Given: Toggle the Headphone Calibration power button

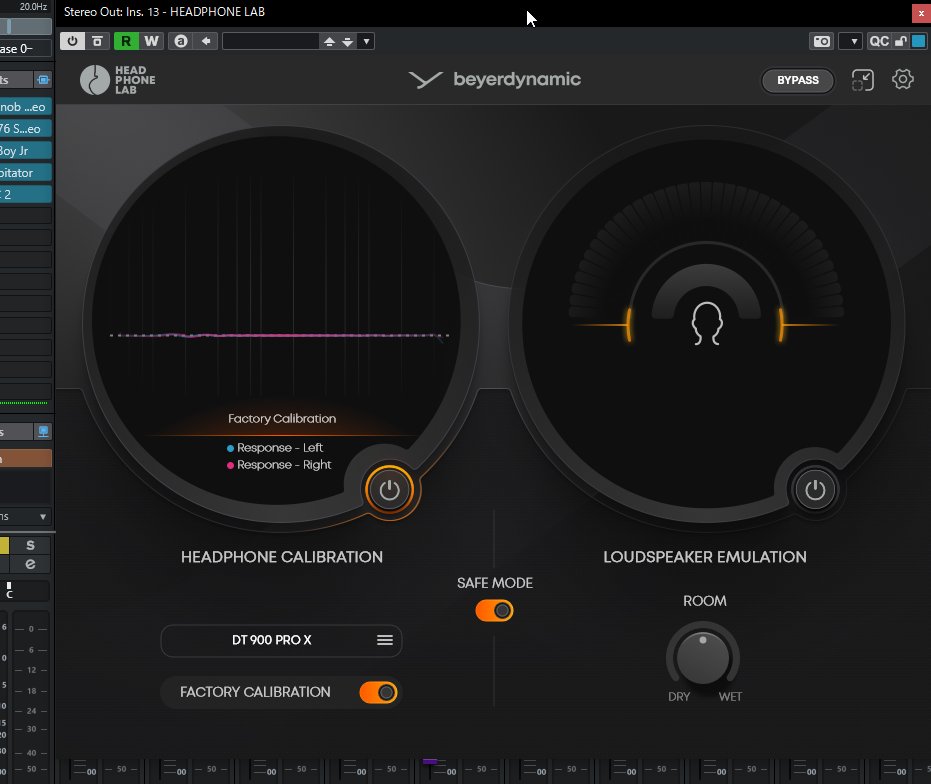Looking at the screenshot, I should pyautogui.click(x=390, y=490).
